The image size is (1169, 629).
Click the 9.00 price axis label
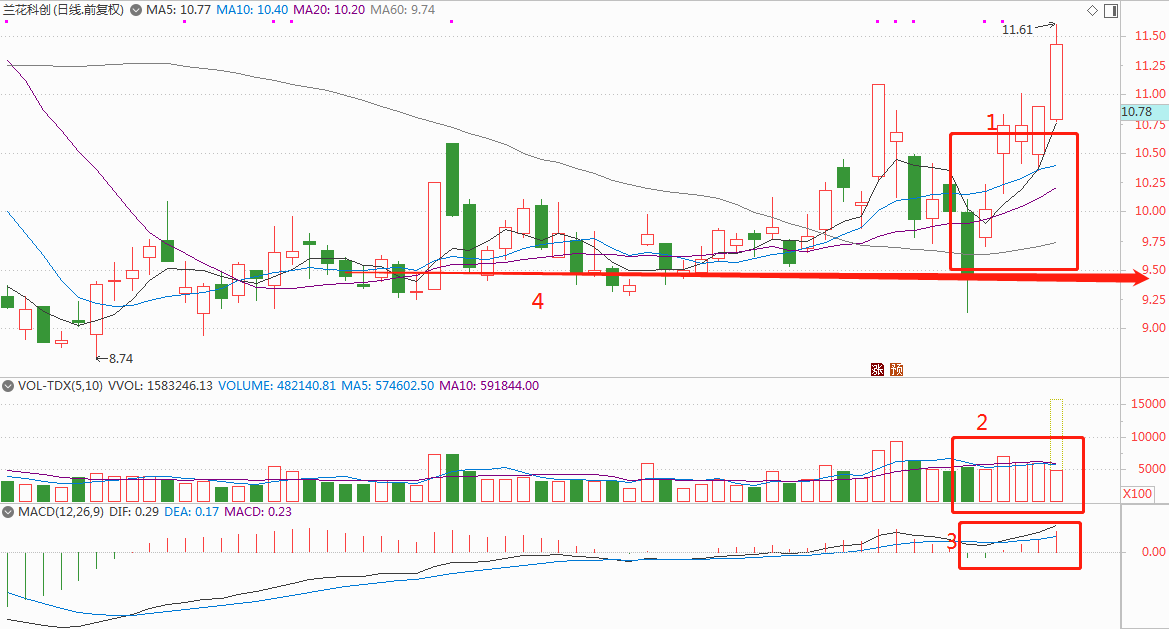tap(1153, 328)
